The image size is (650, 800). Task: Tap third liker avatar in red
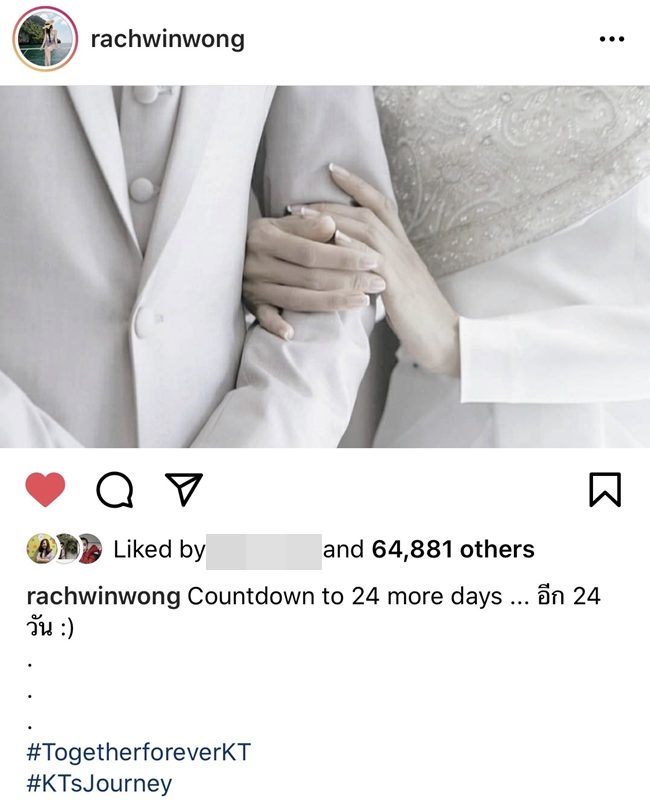[89, 549]
